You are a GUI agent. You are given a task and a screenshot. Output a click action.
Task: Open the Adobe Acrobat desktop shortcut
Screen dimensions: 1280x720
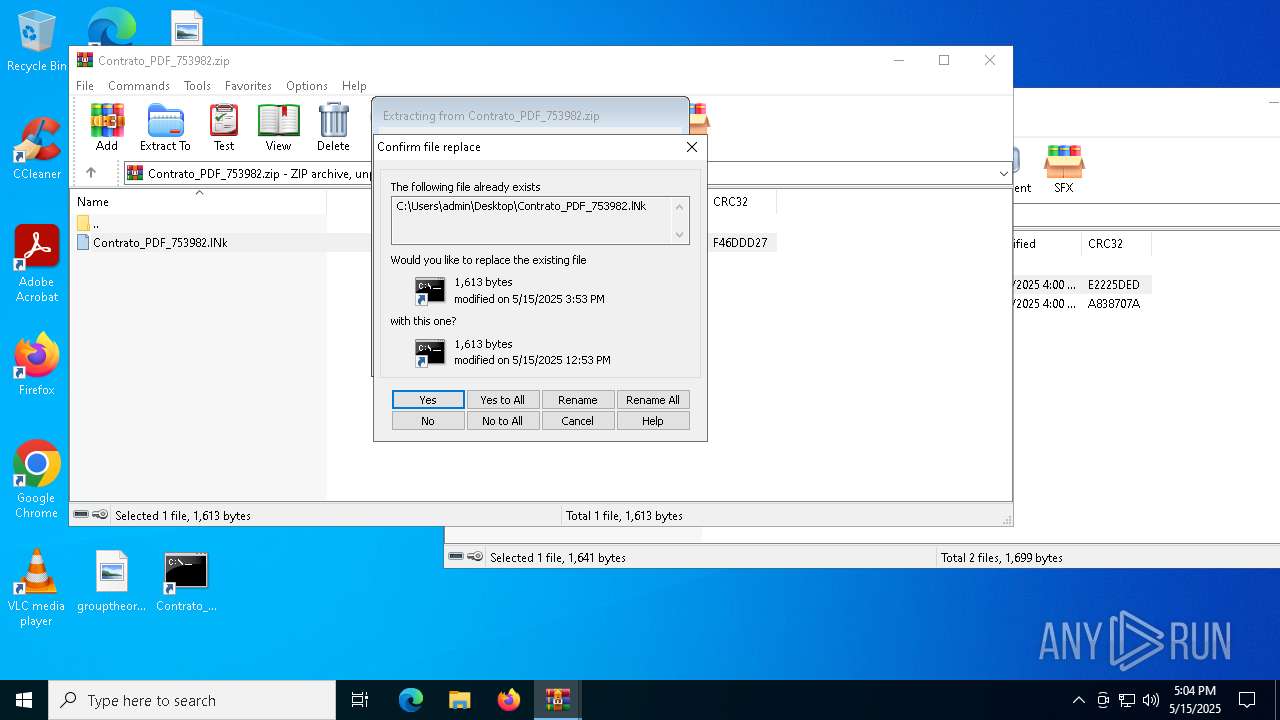(x=37, y=264)
